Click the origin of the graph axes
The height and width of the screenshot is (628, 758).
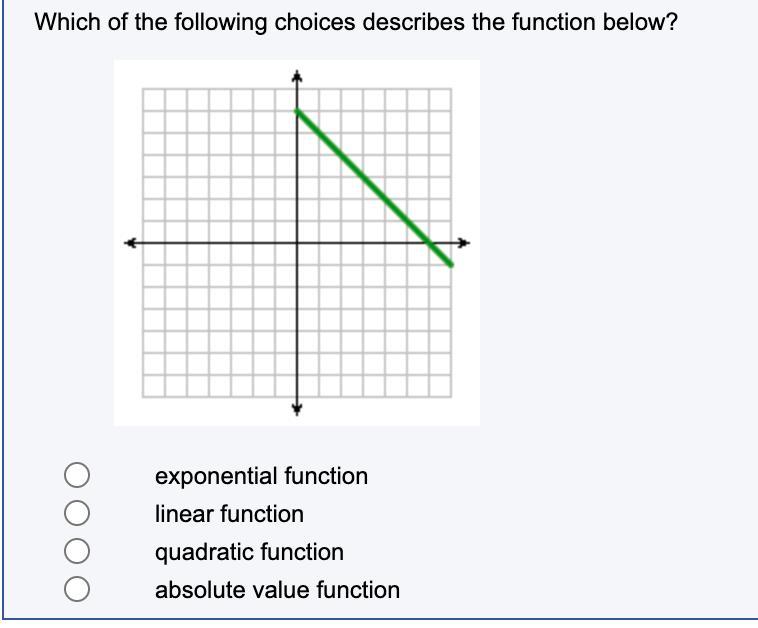coord(296,242)
